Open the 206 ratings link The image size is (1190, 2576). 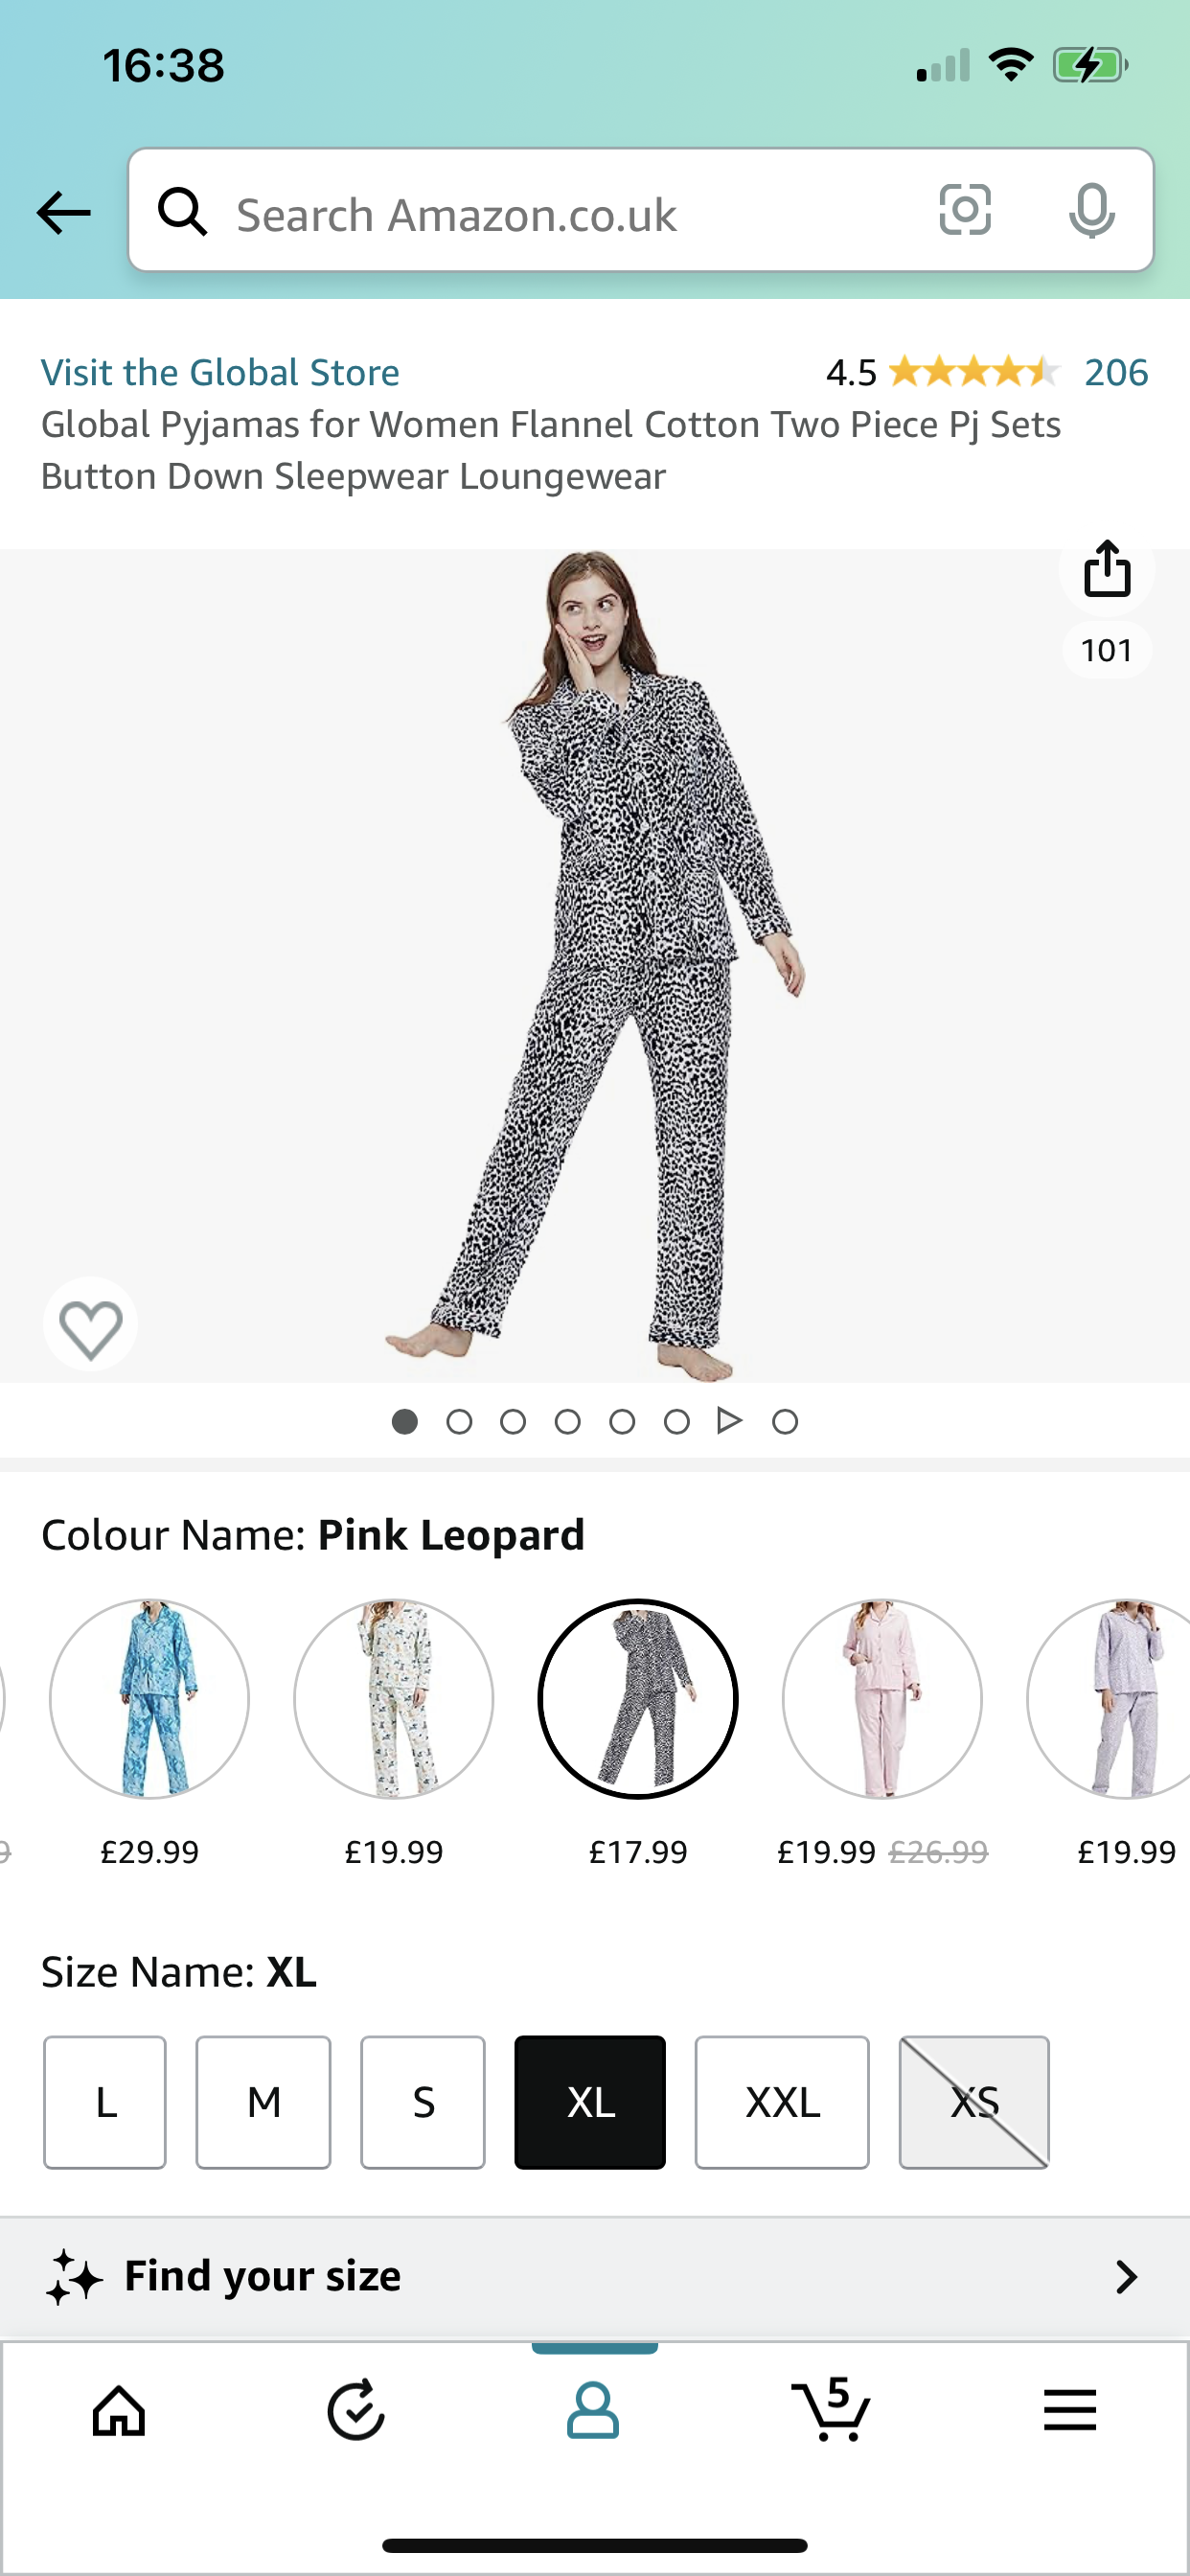coord(1116,372)
